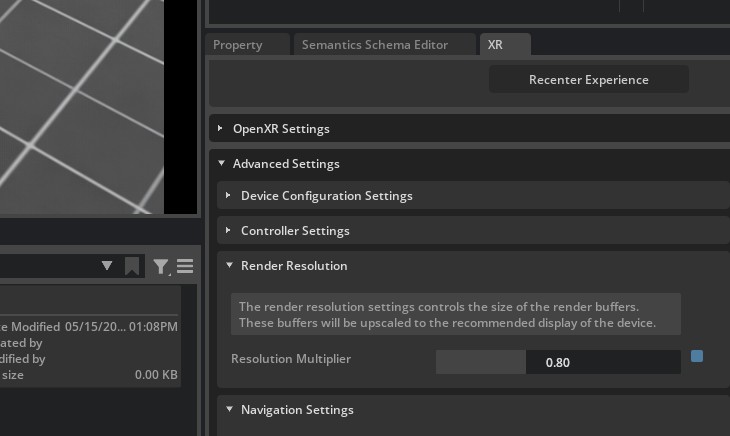Click the Resolution Multiplier label
730x436 pixels.
click(x=291, y=359)
